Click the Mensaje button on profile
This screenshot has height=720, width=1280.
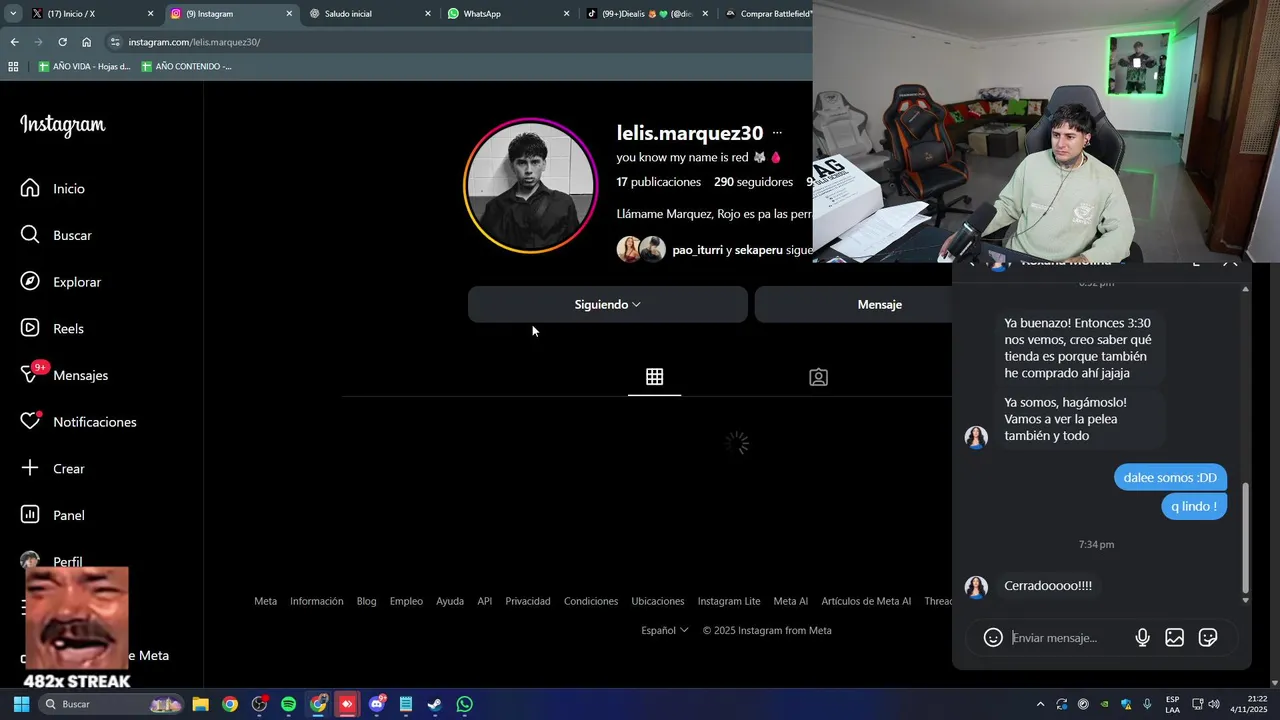point(880,304)
